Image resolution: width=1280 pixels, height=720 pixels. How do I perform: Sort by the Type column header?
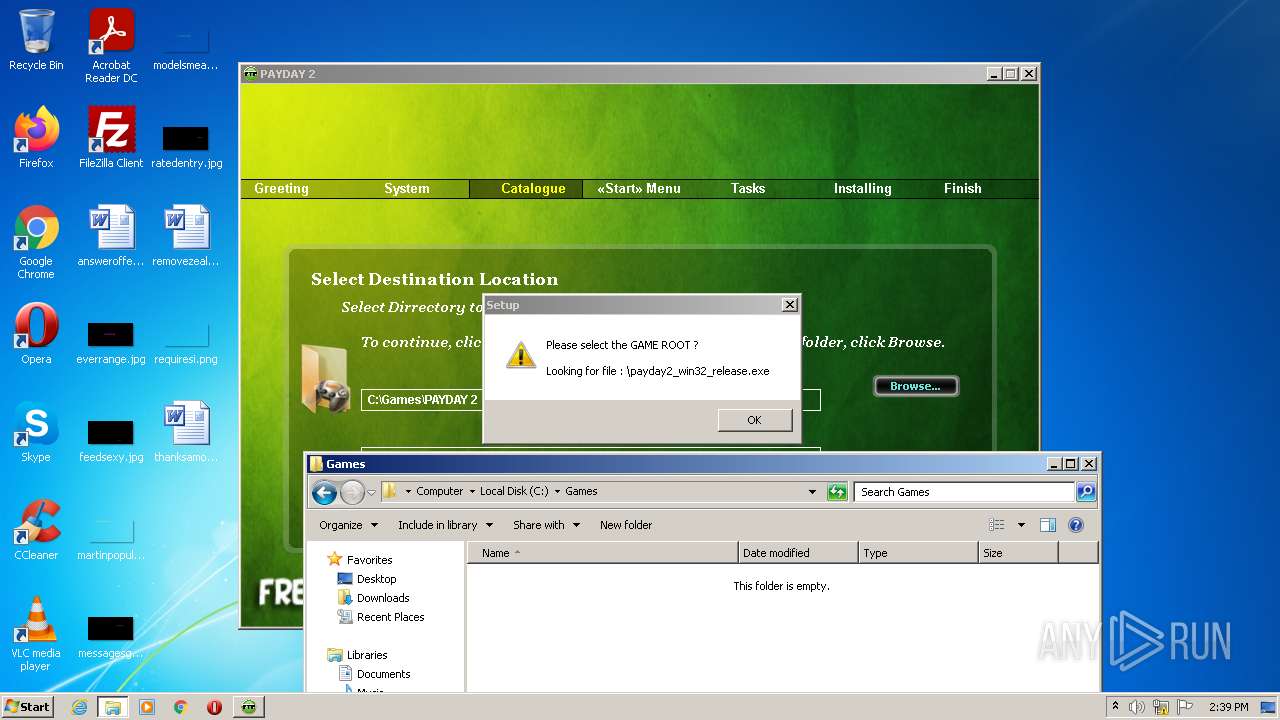pyautogui.click(x=918, y=553)
